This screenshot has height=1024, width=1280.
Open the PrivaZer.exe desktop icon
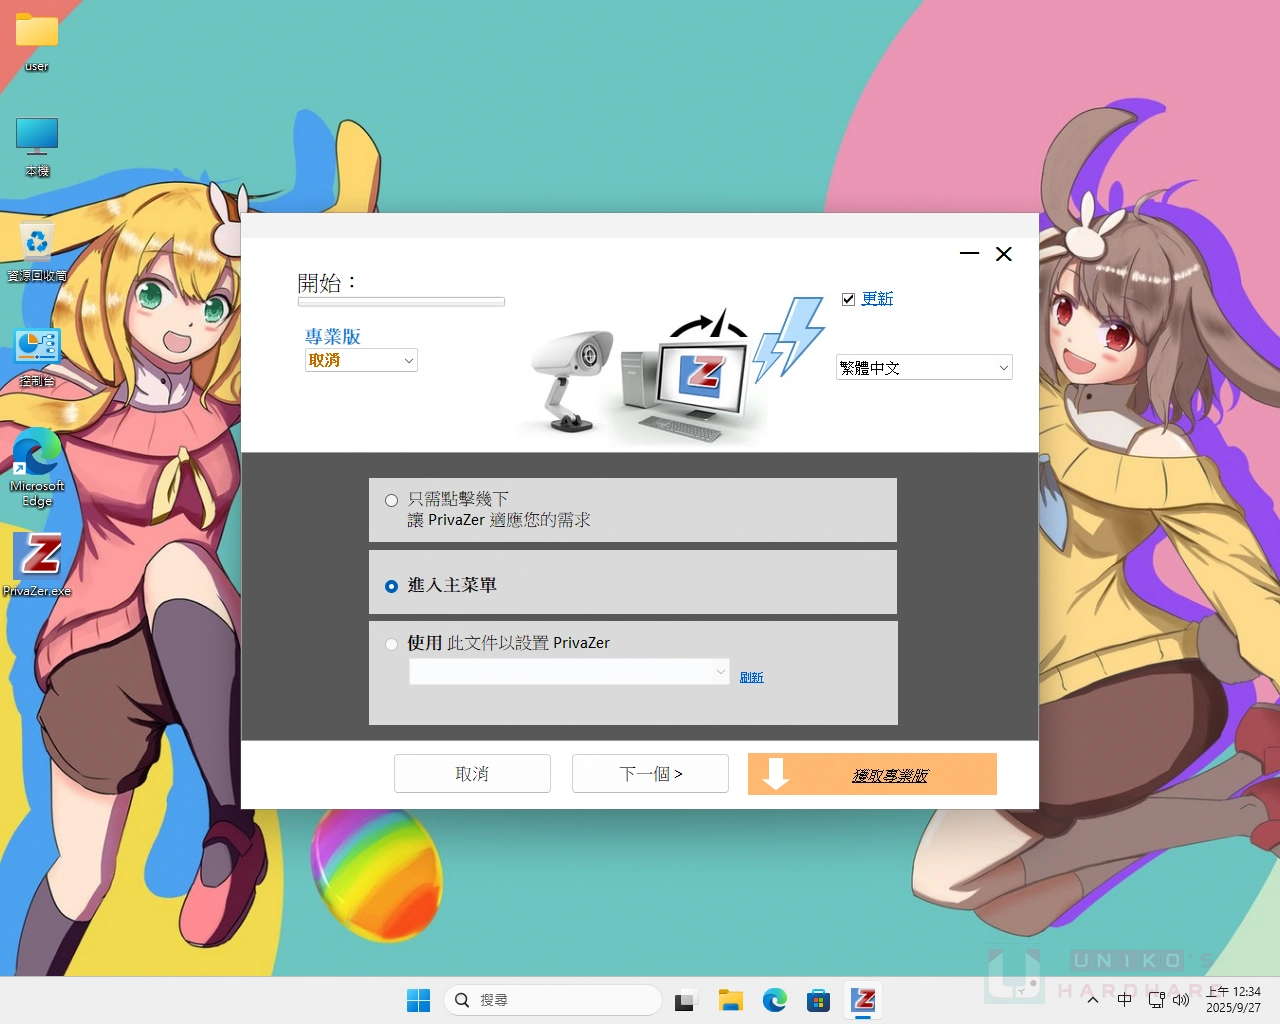pos(37,564)
